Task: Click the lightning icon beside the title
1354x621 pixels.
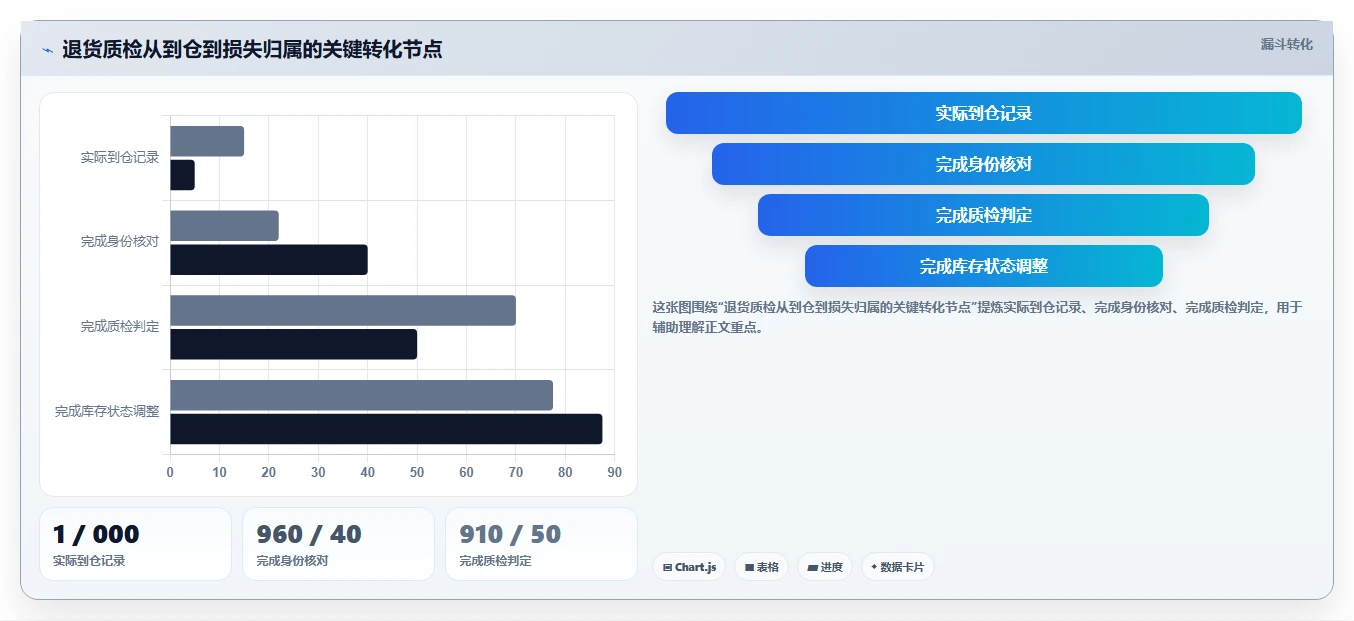Action: pos(47,50)
